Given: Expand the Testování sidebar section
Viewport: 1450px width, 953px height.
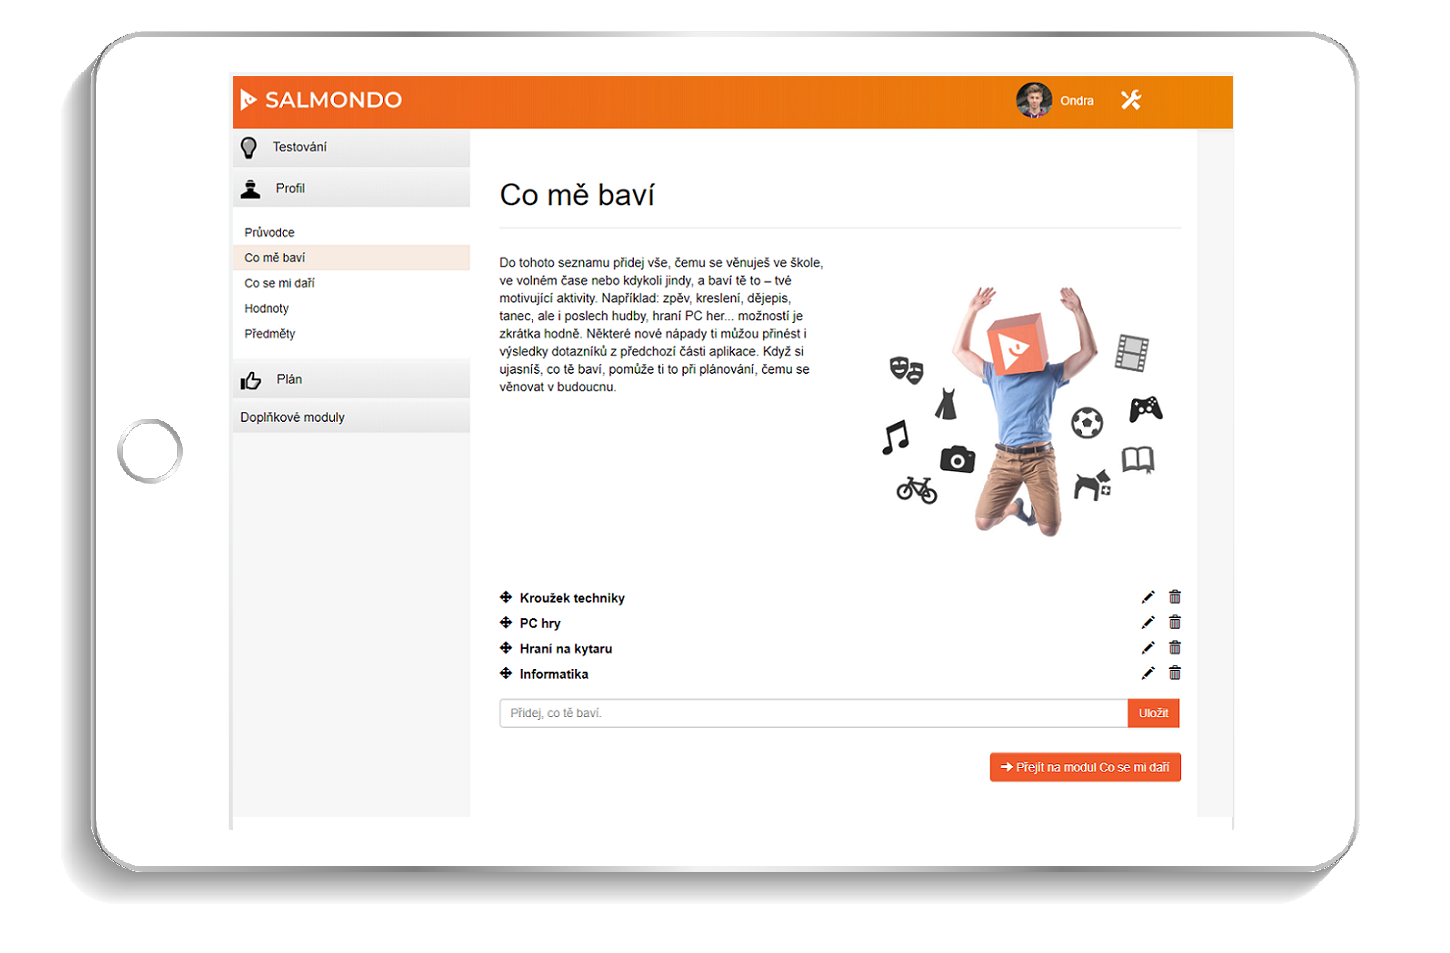Looking at the screenshot, I should [351, 147].
